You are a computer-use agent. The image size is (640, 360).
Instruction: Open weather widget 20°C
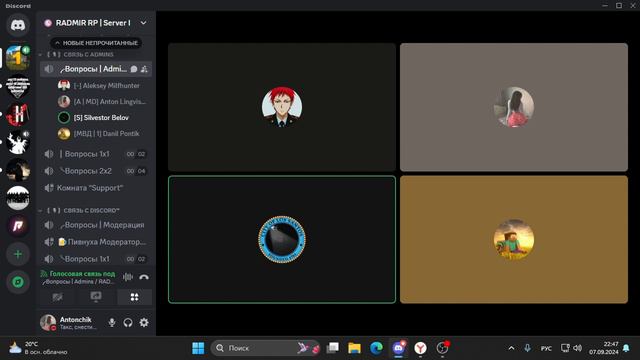(38, 348)
